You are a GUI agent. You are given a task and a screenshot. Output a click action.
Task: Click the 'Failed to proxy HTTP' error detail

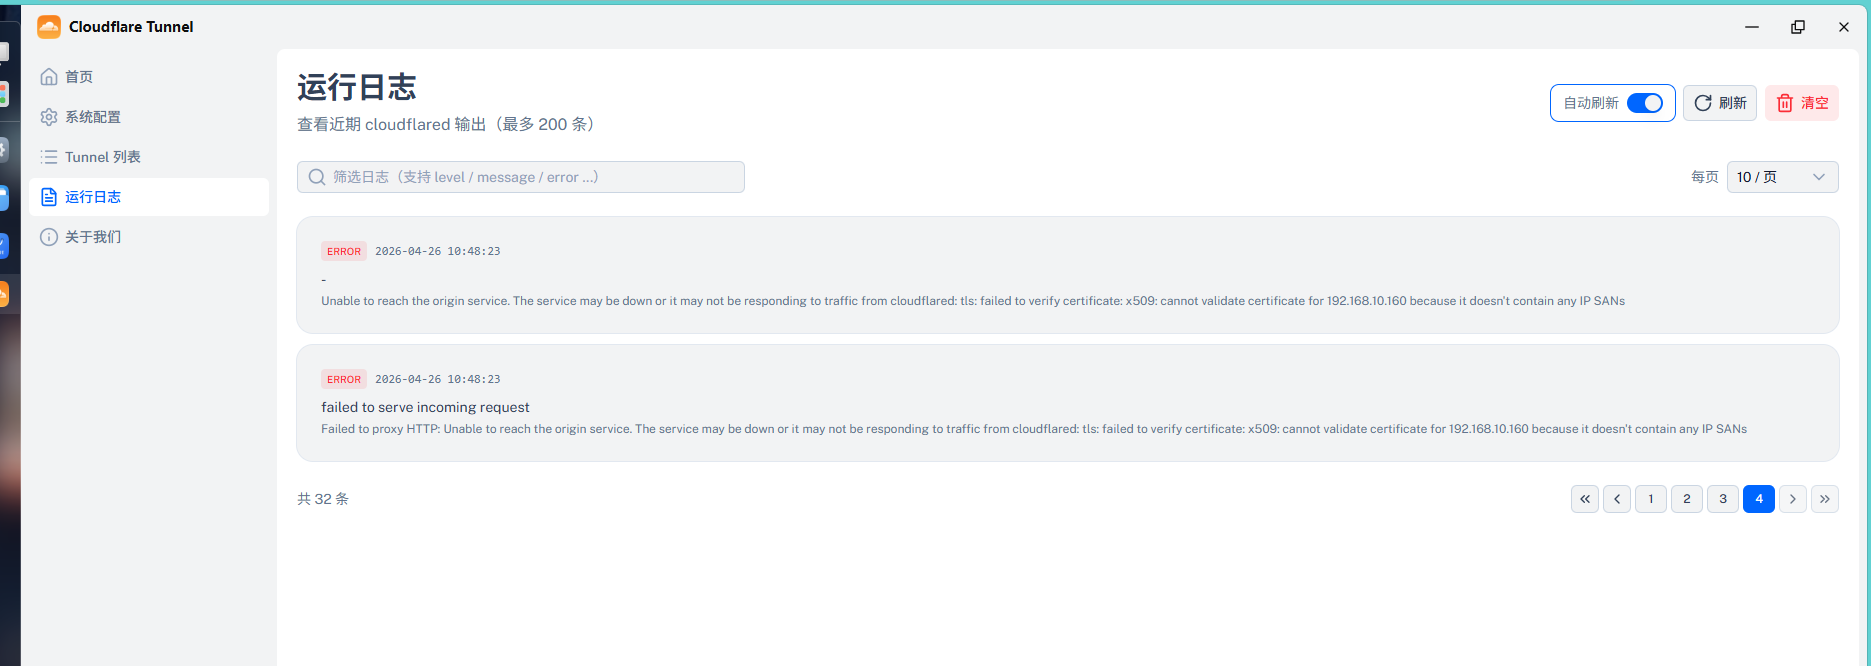[1034, 429]
